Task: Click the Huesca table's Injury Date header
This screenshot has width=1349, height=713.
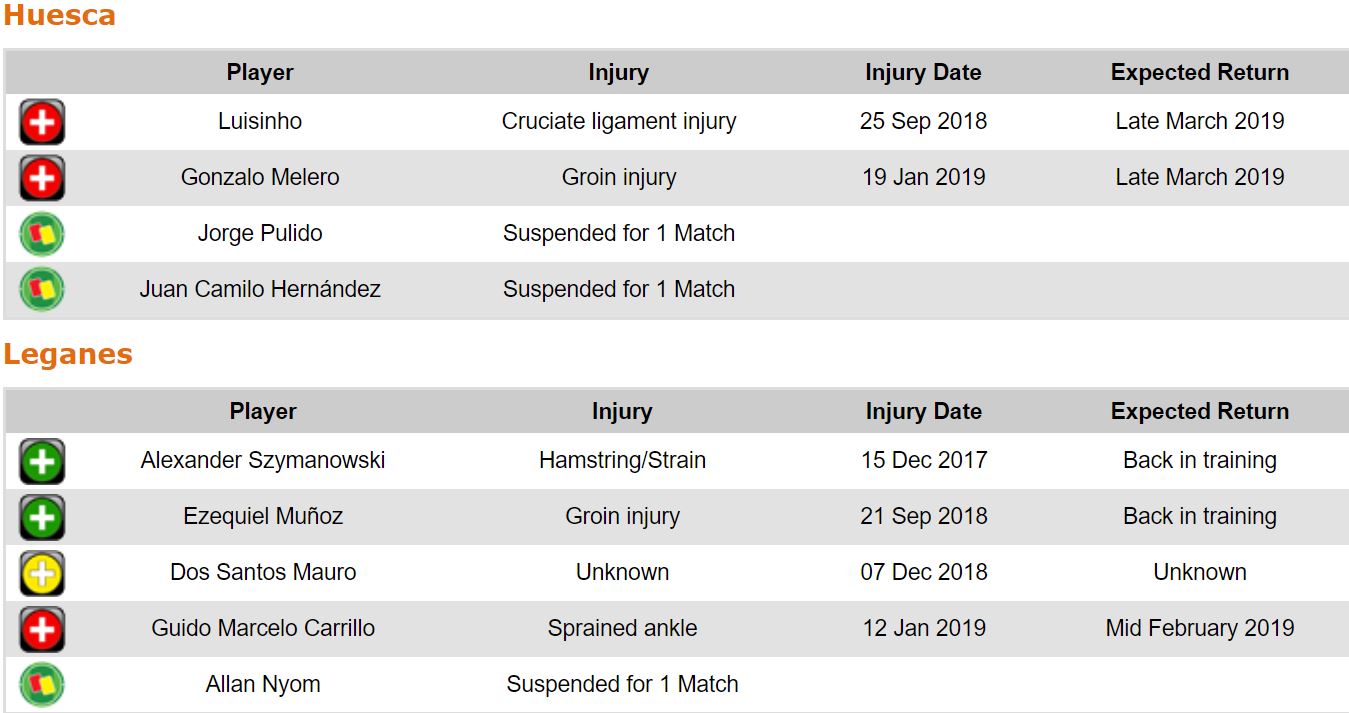Action: click(x=923, y=72)
